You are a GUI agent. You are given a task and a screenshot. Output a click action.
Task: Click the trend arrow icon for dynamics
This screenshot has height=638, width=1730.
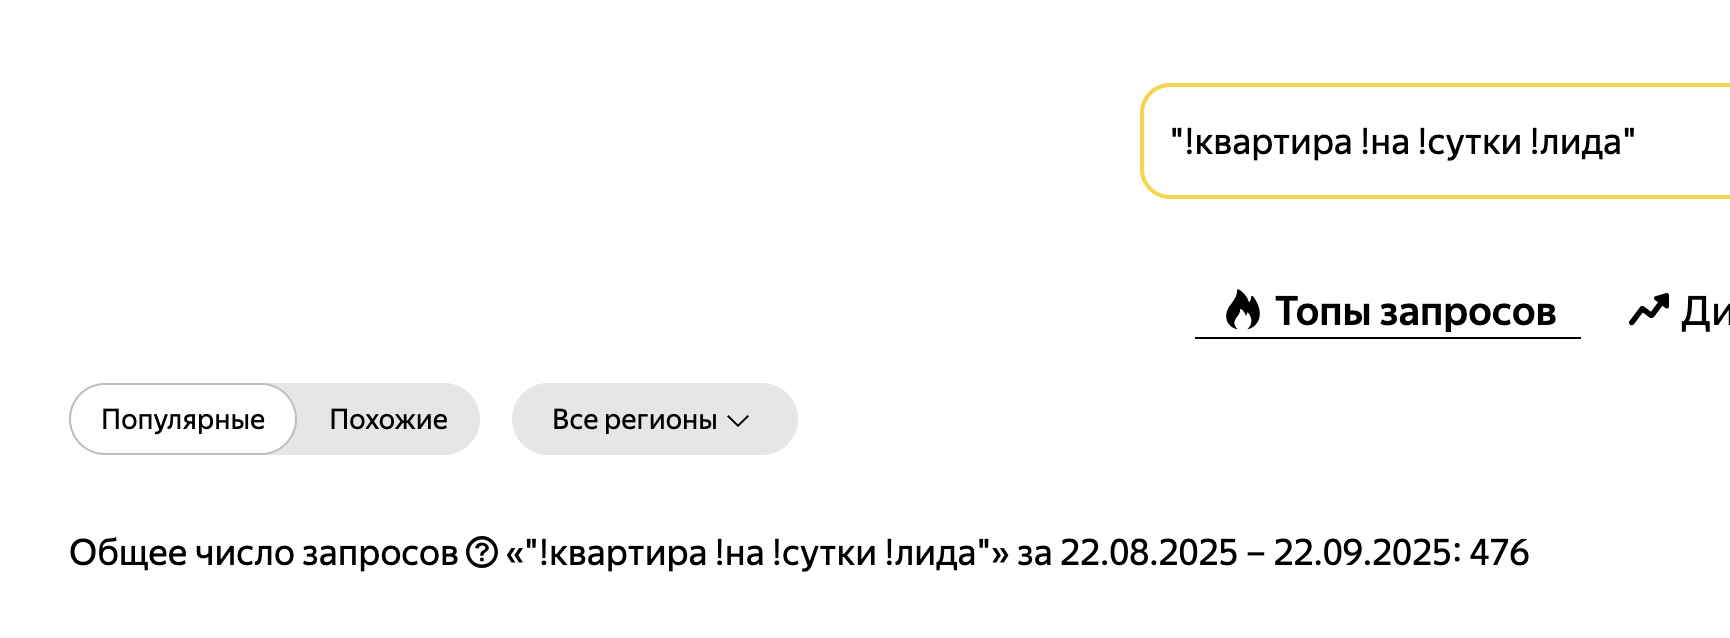(x=1649, y=311)
